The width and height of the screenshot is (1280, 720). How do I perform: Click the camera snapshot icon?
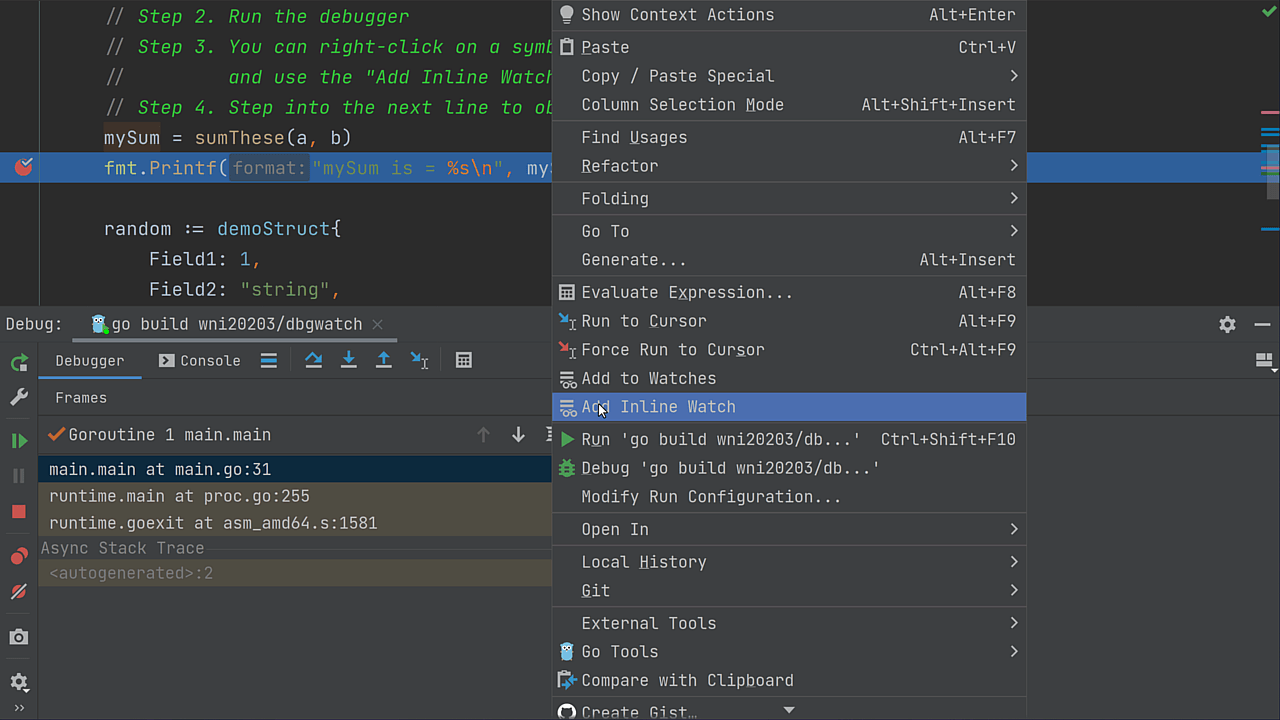19,636
